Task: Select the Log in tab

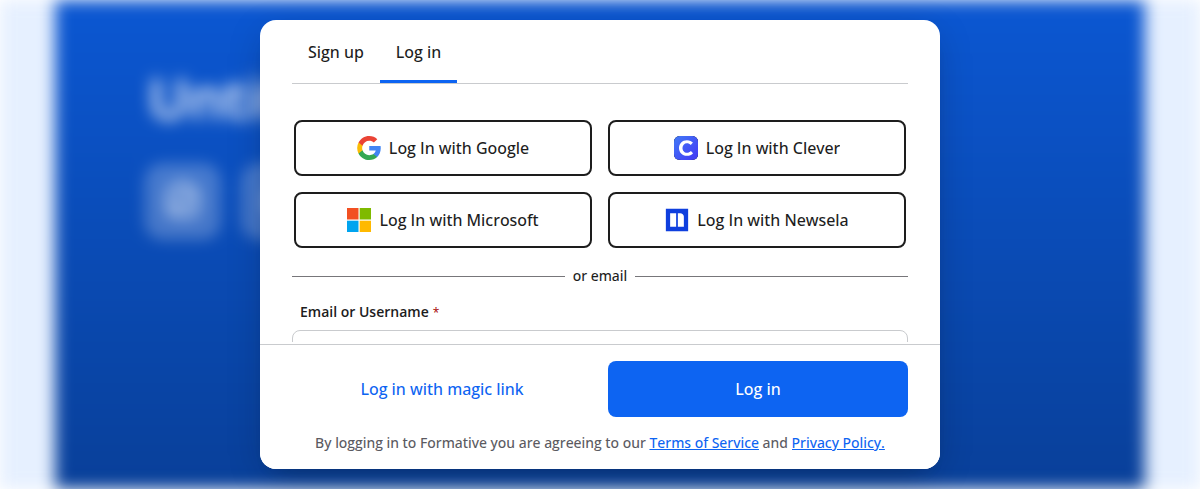Action: (x=418, y=52)
